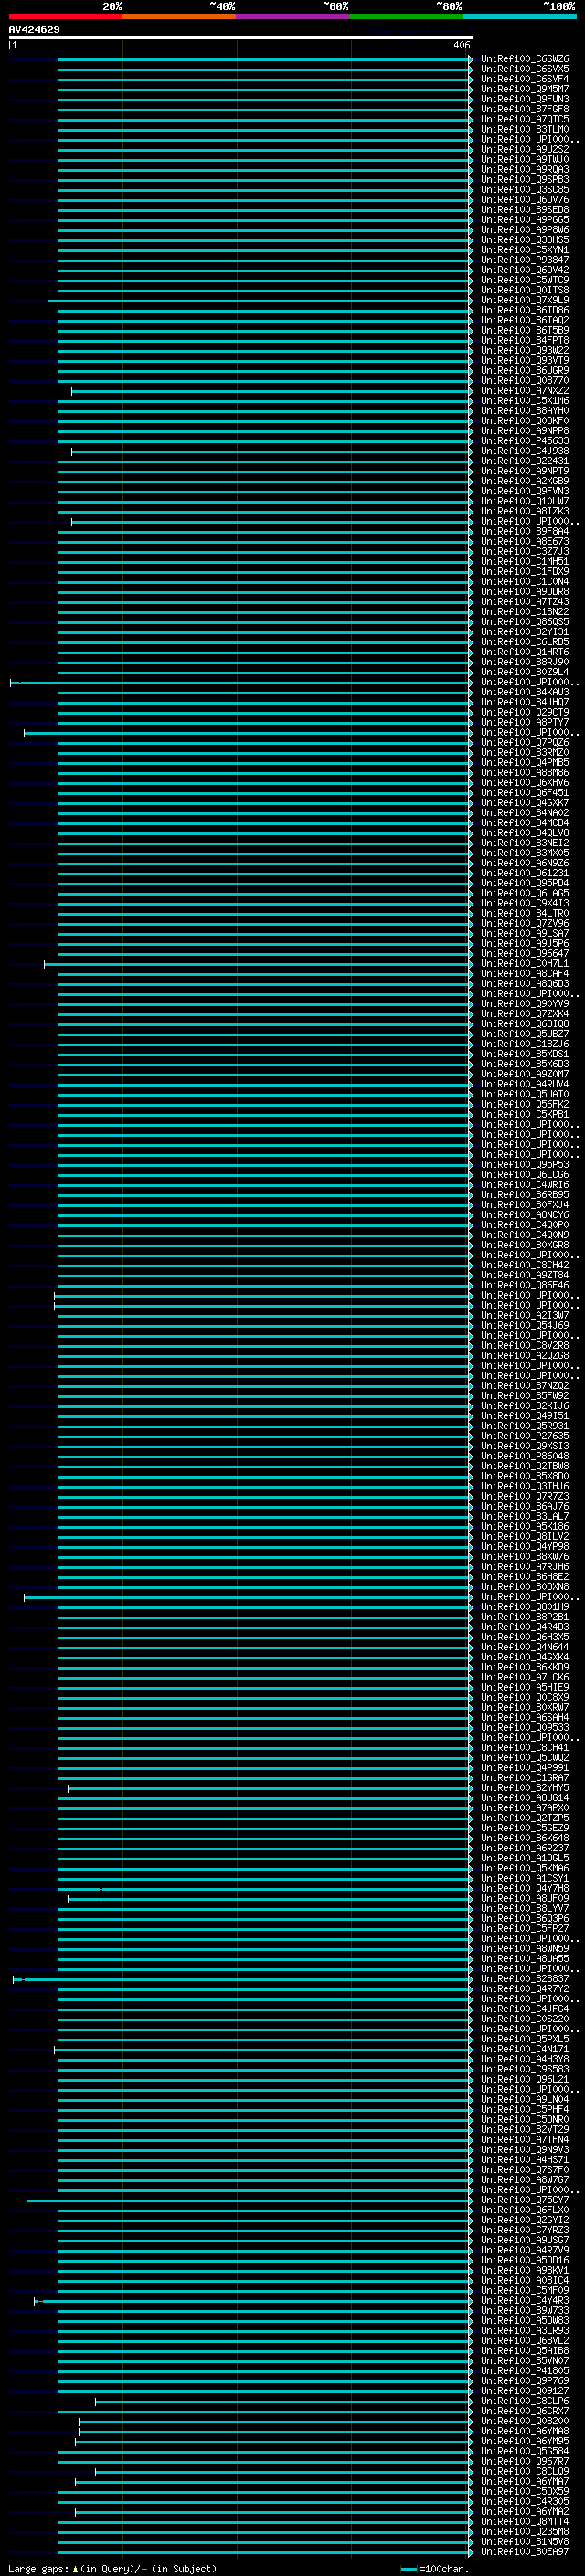Select the UniRef100_B0EA97 label

(525, 2551)
